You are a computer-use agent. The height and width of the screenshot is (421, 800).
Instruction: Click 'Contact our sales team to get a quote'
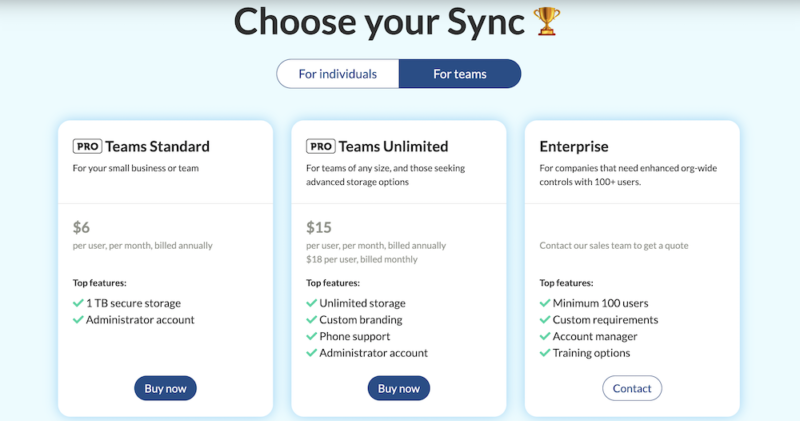(614, 245)
